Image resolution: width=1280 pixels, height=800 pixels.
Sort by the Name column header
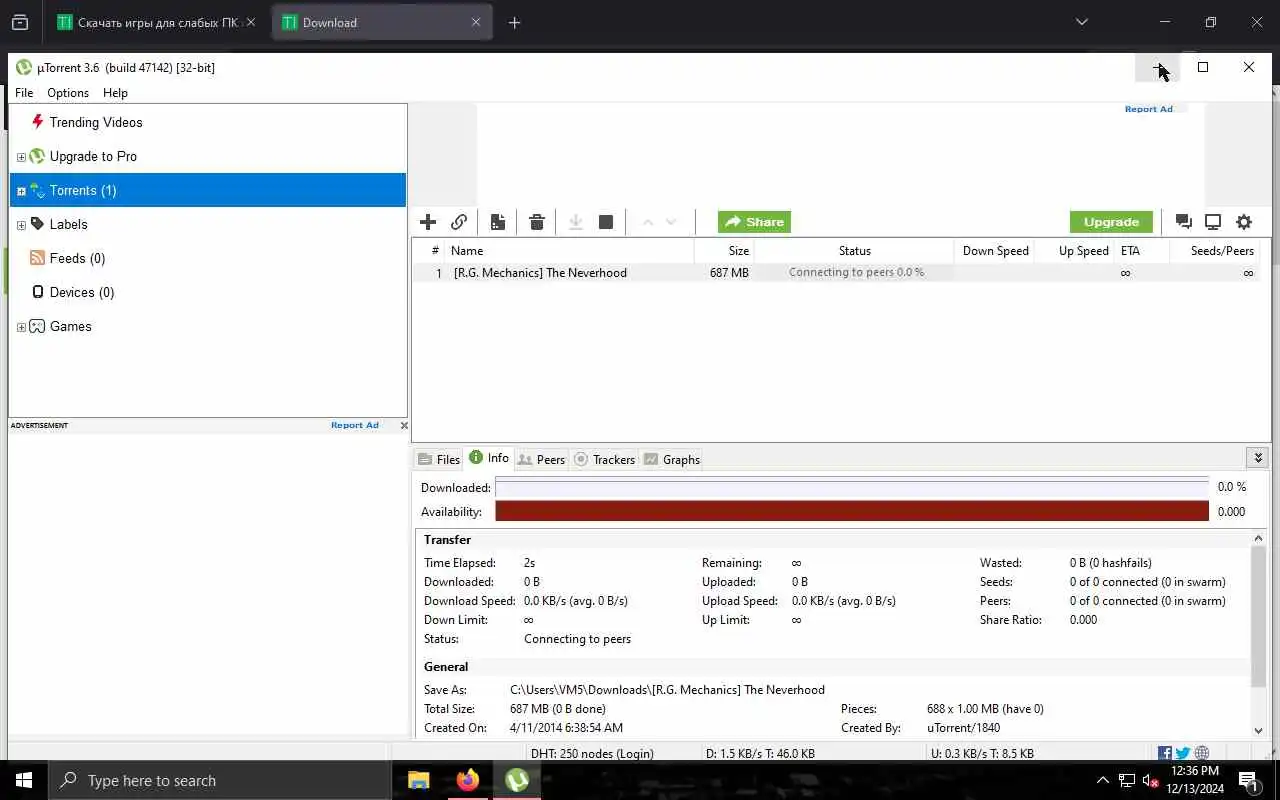tap(569, 251)
